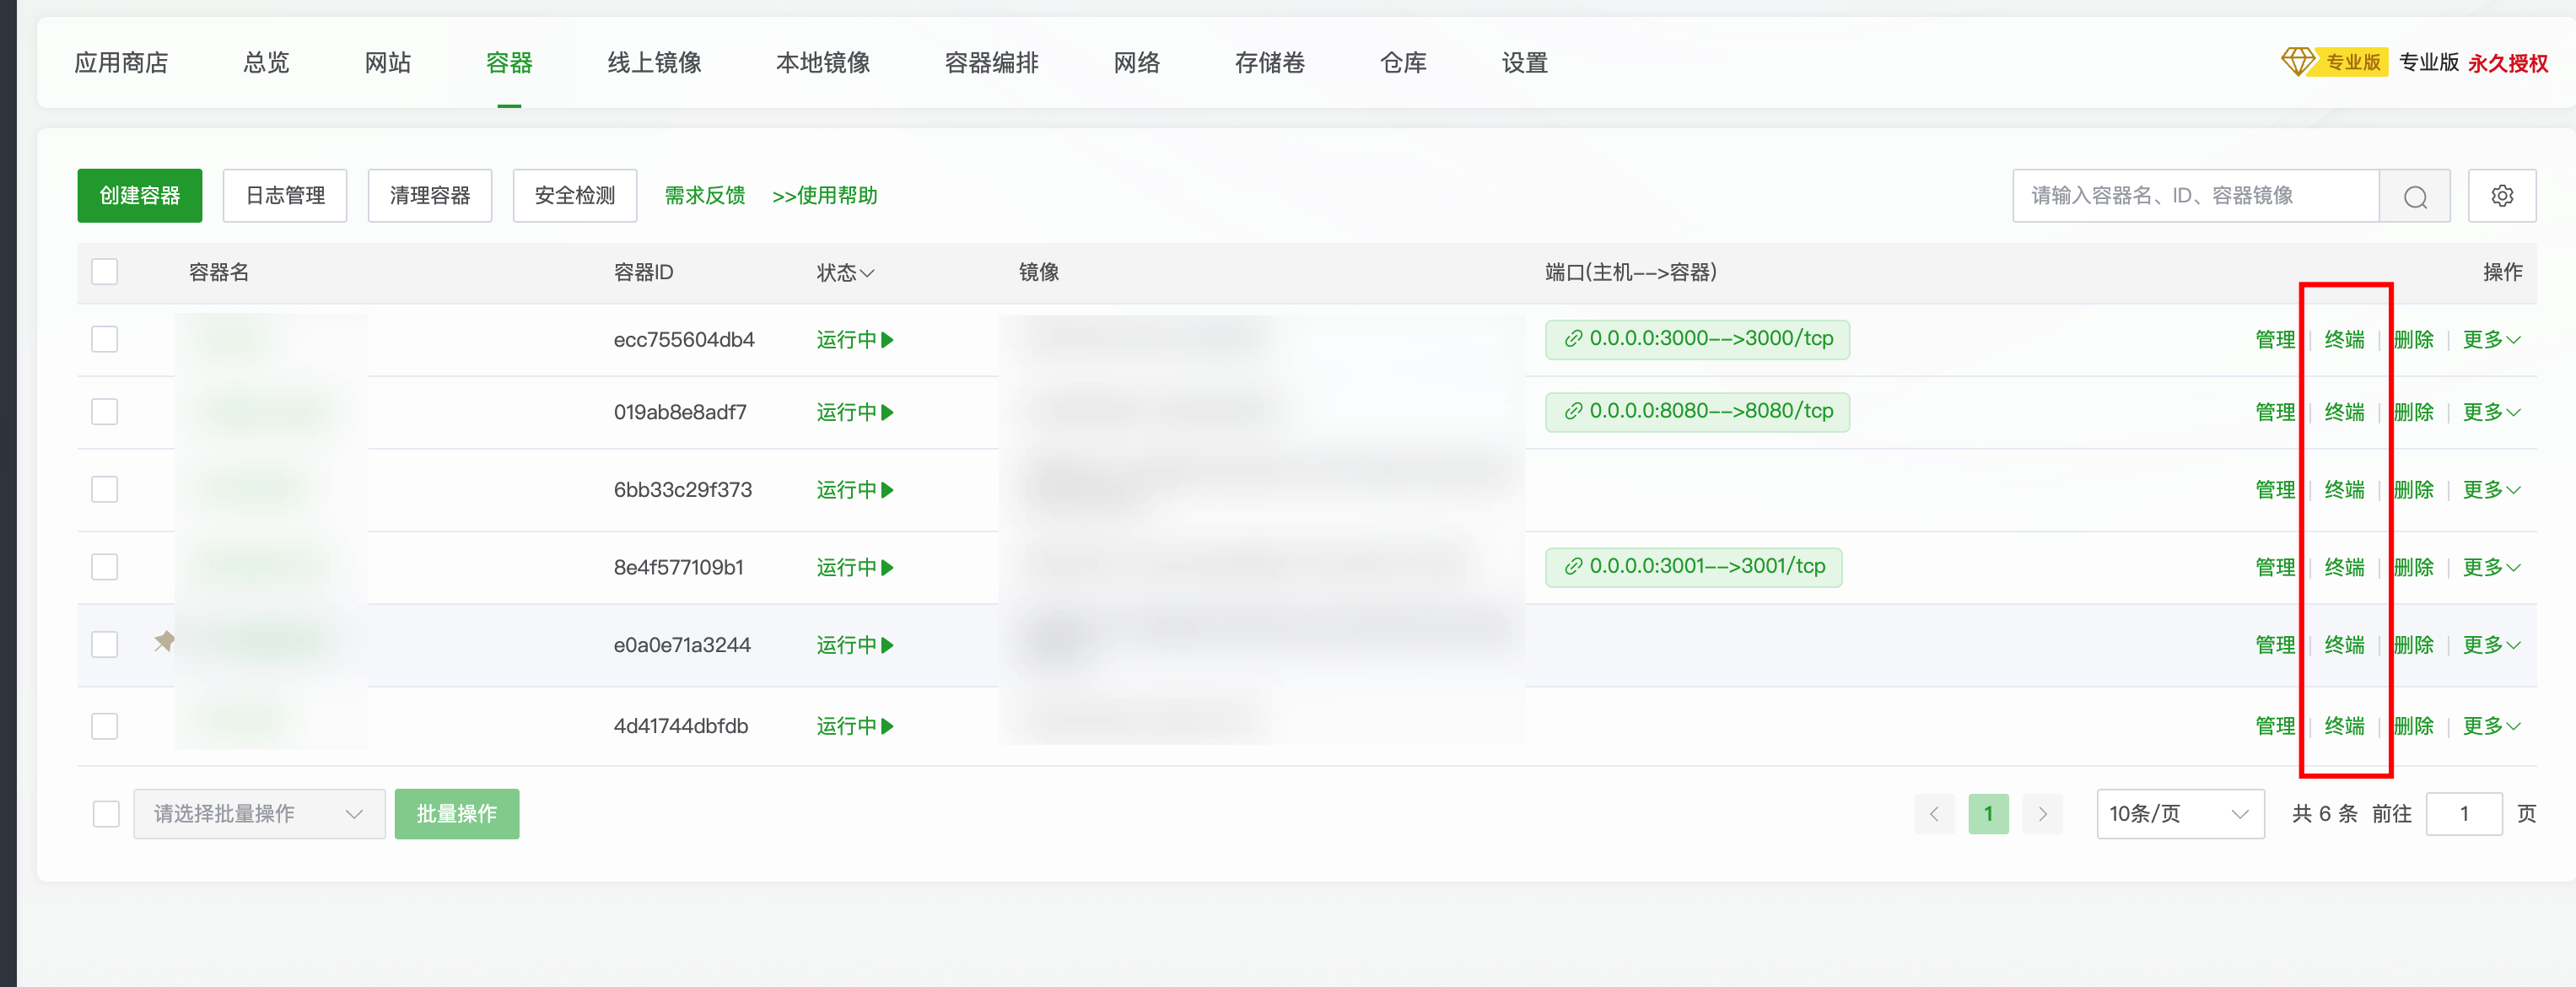Click the search magnifier icon
Image resolution: width=2576 pixels, height=987 pixels.
[2415, 196]
